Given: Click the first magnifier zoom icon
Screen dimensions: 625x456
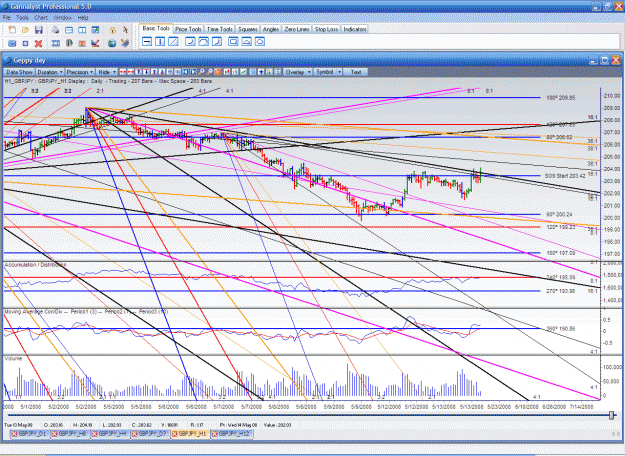Looking at the screenshot, I should click(201, 72).
